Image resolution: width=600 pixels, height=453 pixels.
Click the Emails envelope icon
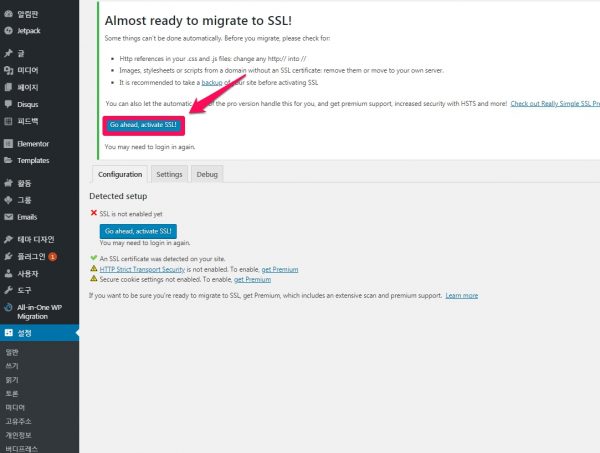click(8, 216)
